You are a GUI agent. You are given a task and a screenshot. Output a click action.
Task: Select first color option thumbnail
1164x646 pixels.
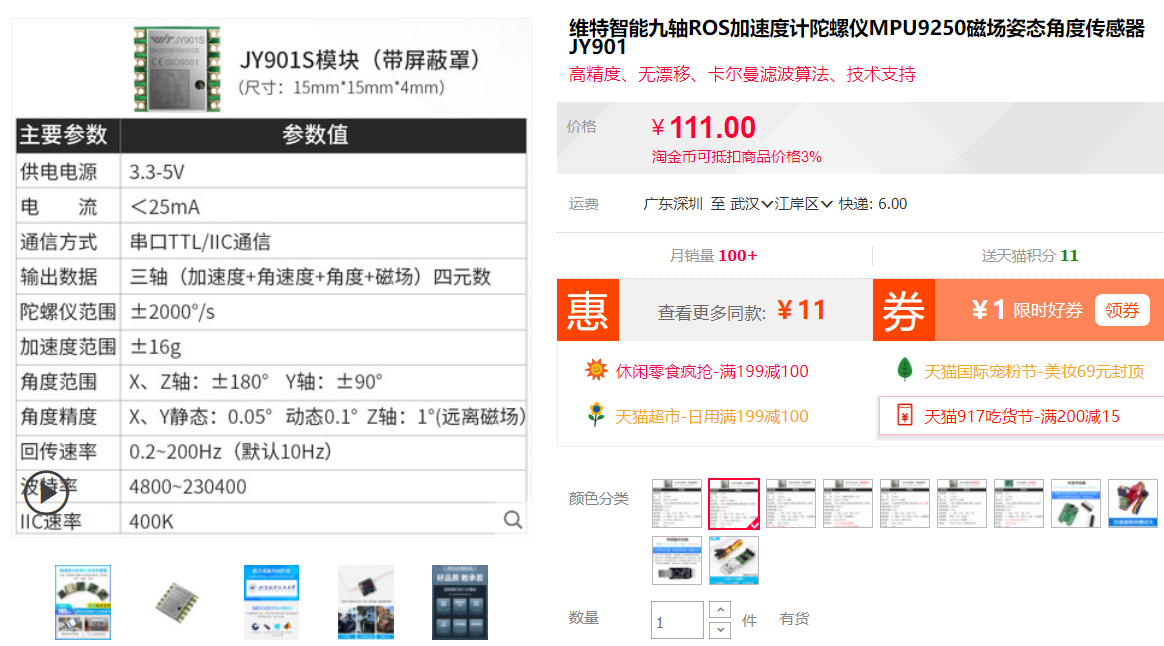pos(676,503)
